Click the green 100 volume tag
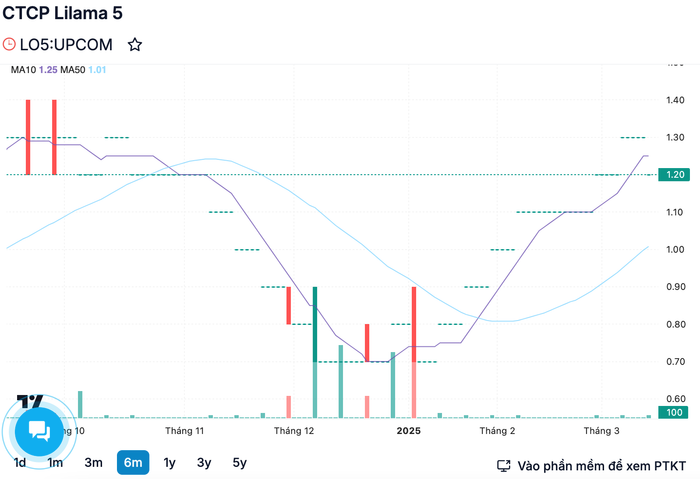The height and width of the screenshot is (479, 700). (x=673, y=412)
